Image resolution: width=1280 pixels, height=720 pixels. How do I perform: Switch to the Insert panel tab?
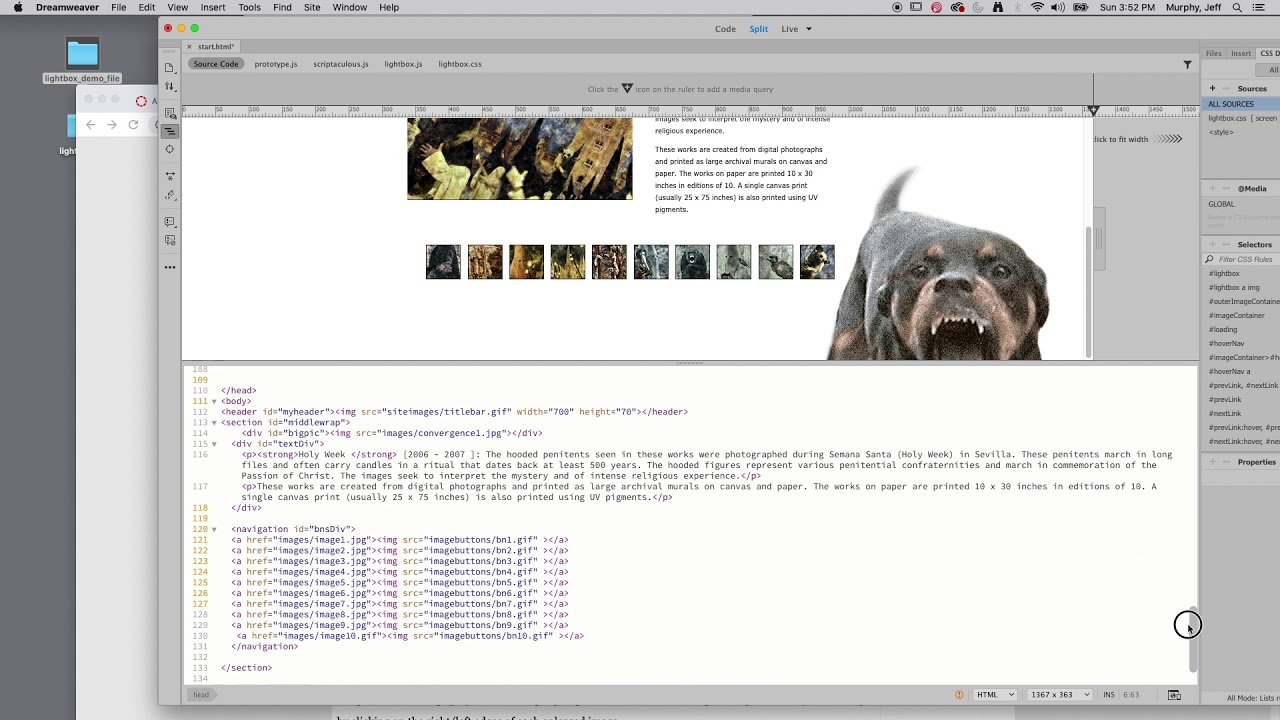coord(1241,53)
